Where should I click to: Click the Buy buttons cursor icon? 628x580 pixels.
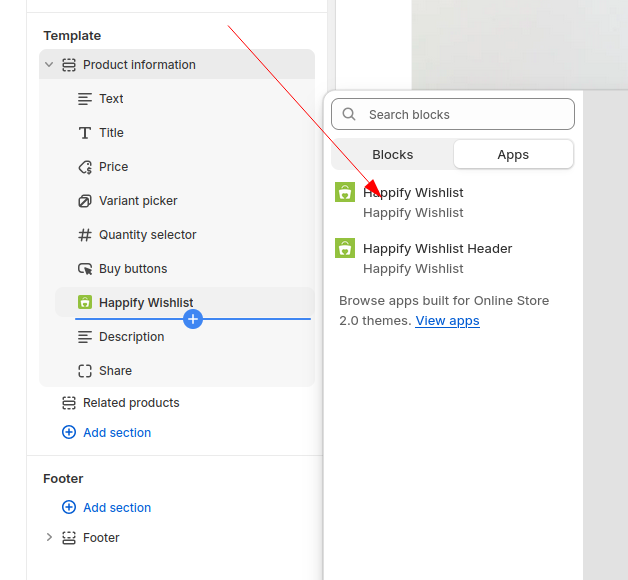click(x=85, y=269)
